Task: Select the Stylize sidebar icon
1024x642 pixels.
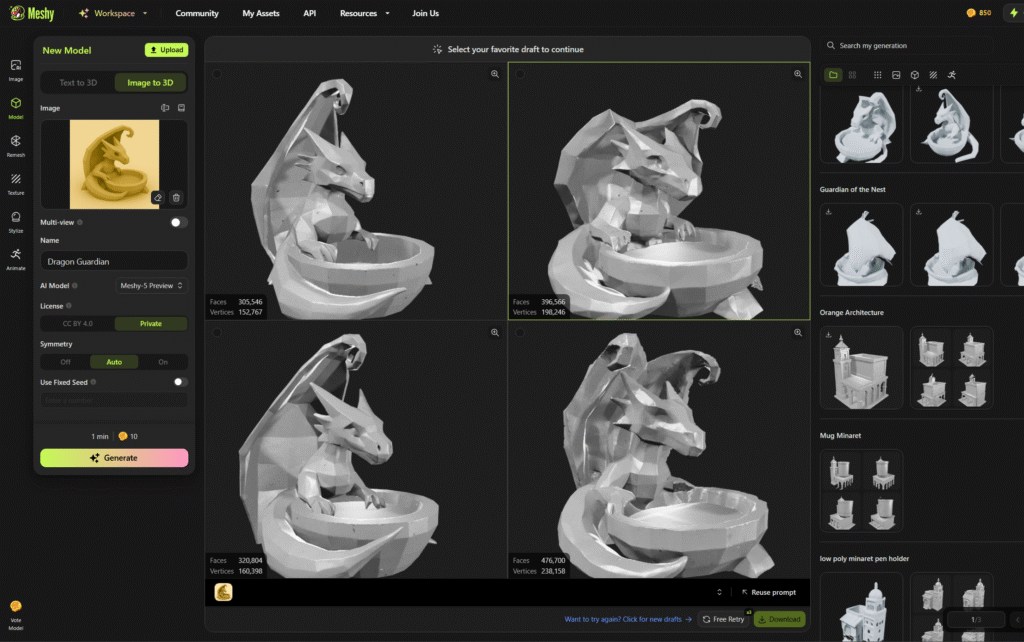Action: [16, 220]
